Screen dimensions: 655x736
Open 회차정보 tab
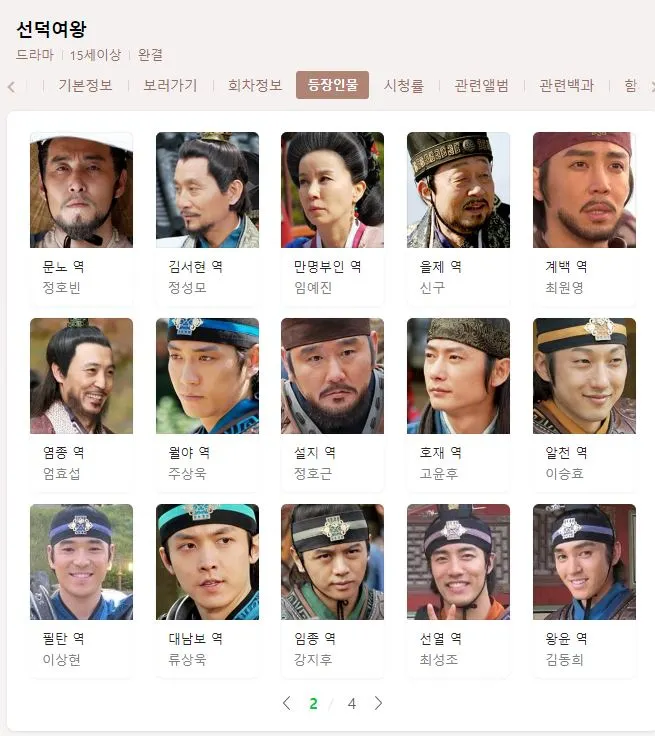tap(255, 85)
